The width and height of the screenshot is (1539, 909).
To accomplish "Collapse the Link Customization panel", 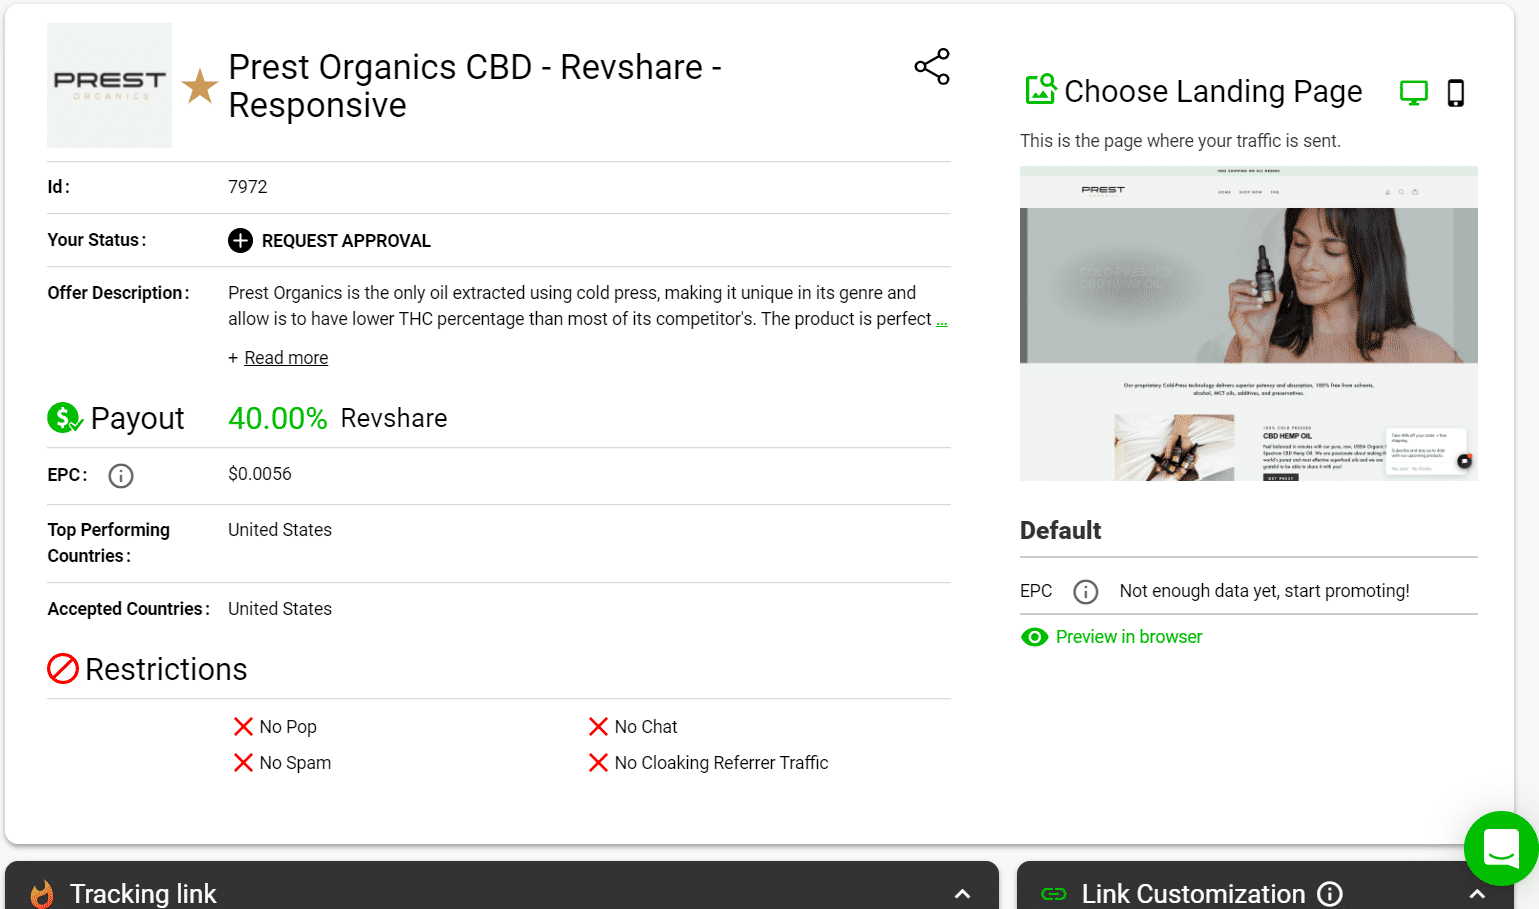I will click(x=1477, y=893).
